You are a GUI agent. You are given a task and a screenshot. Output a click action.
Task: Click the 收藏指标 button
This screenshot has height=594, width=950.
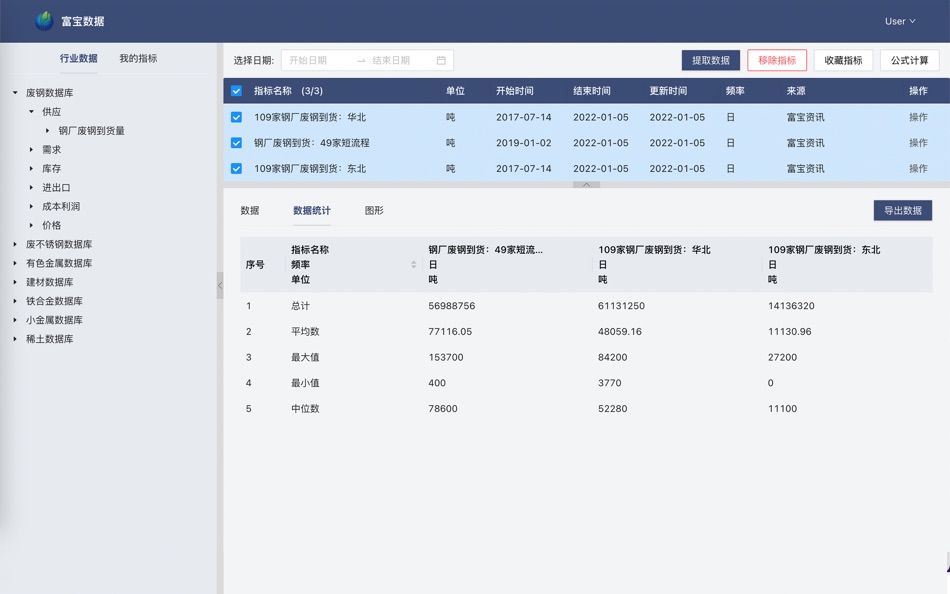843,60
